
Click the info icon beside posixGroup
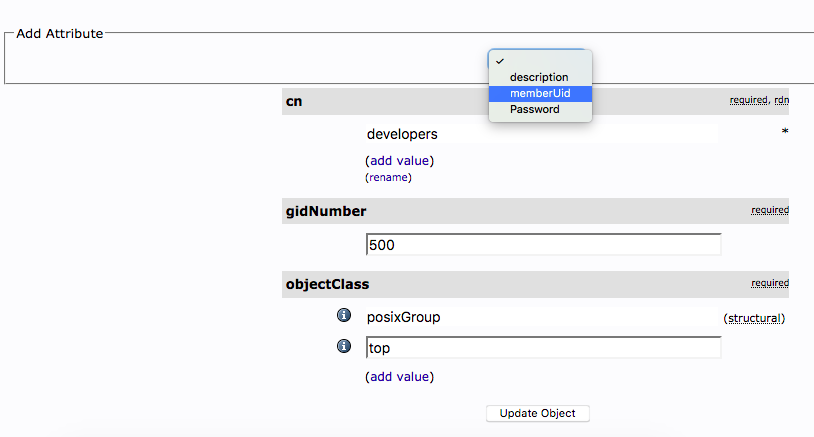coord(344,316)
